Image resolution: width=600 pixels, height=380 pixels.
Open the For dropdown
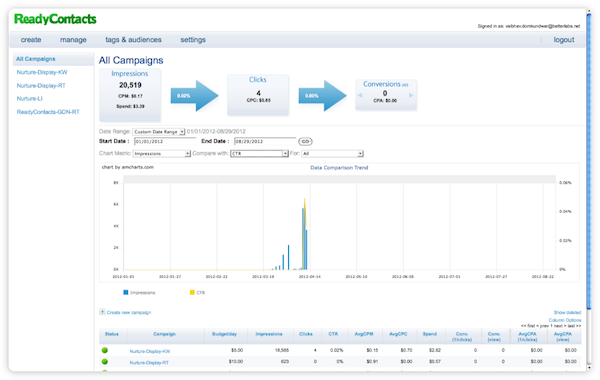tap(332, 153)
